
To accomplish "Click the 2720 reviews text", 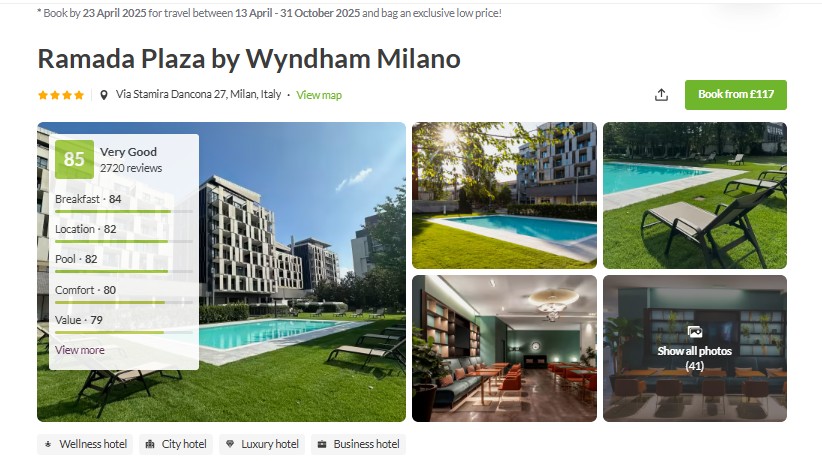I will pos(131,168).
